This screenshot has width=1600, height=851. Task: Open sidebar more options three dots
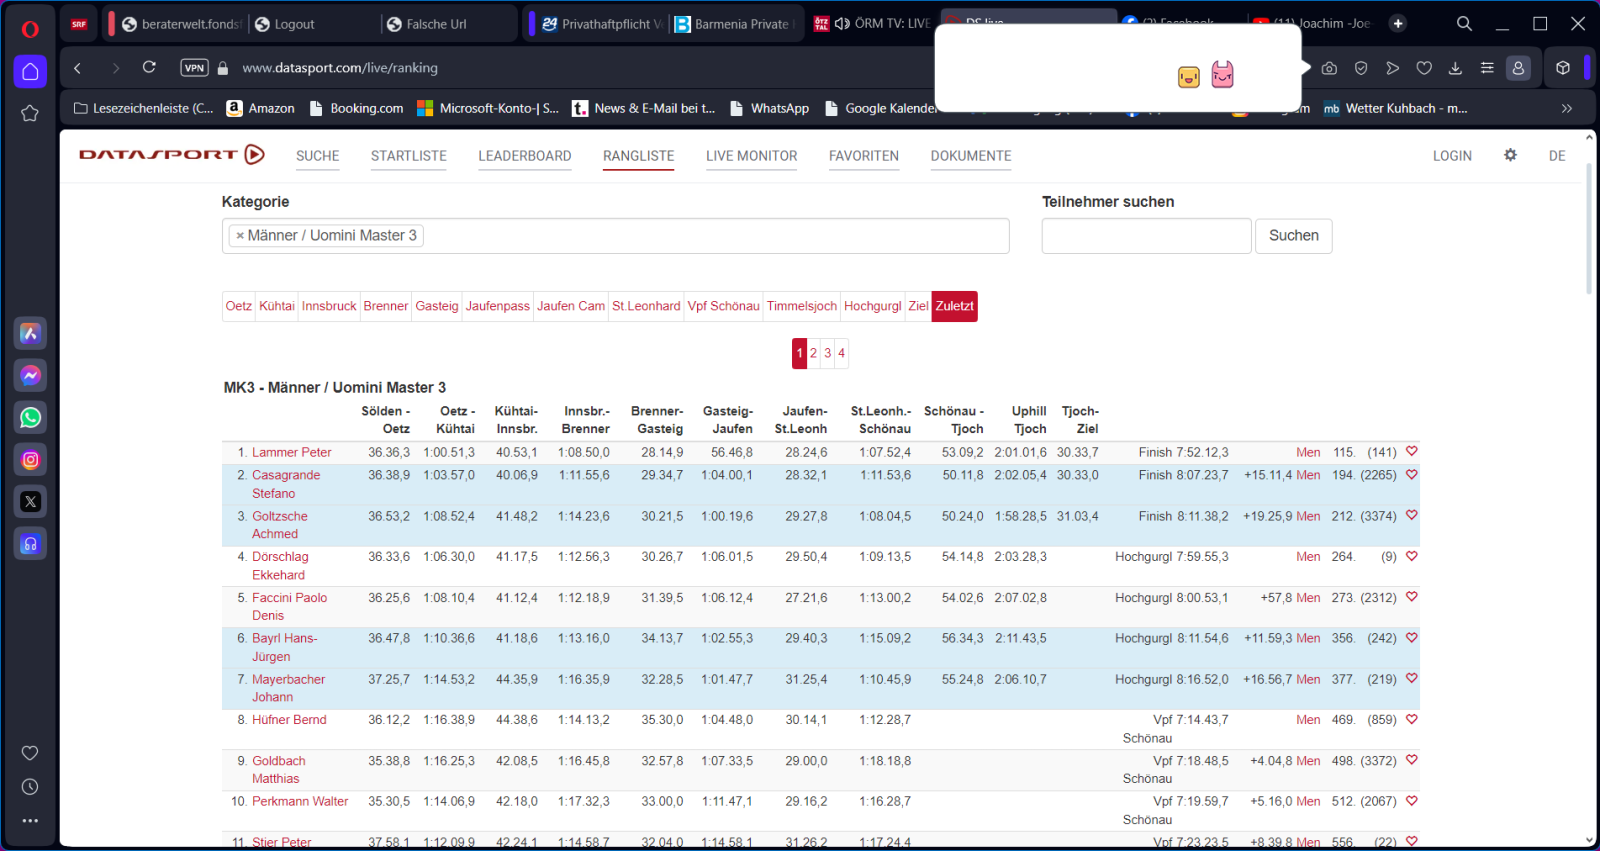pos(30,821)
